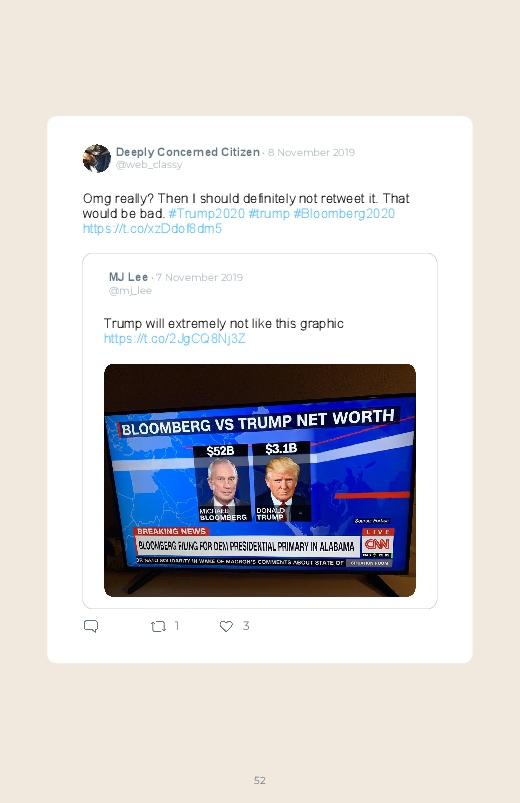Click the reply speech bubble icon
This screenshot has height=803, width=520.
91,626
